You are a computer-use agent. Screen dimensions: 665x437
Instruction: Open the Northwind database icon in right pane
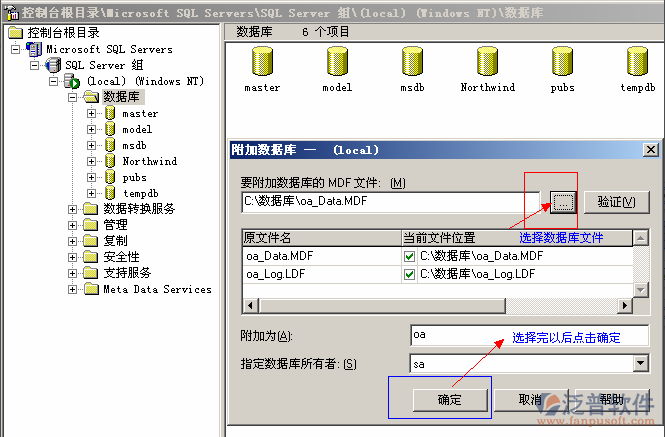[x=487, y=61]
